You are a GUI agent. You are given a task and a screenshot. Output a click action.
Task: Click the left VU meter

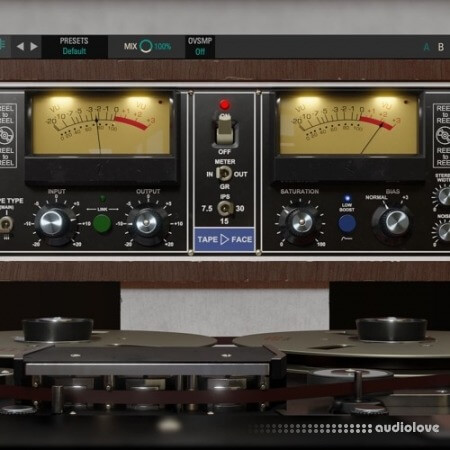coord(101,124)
